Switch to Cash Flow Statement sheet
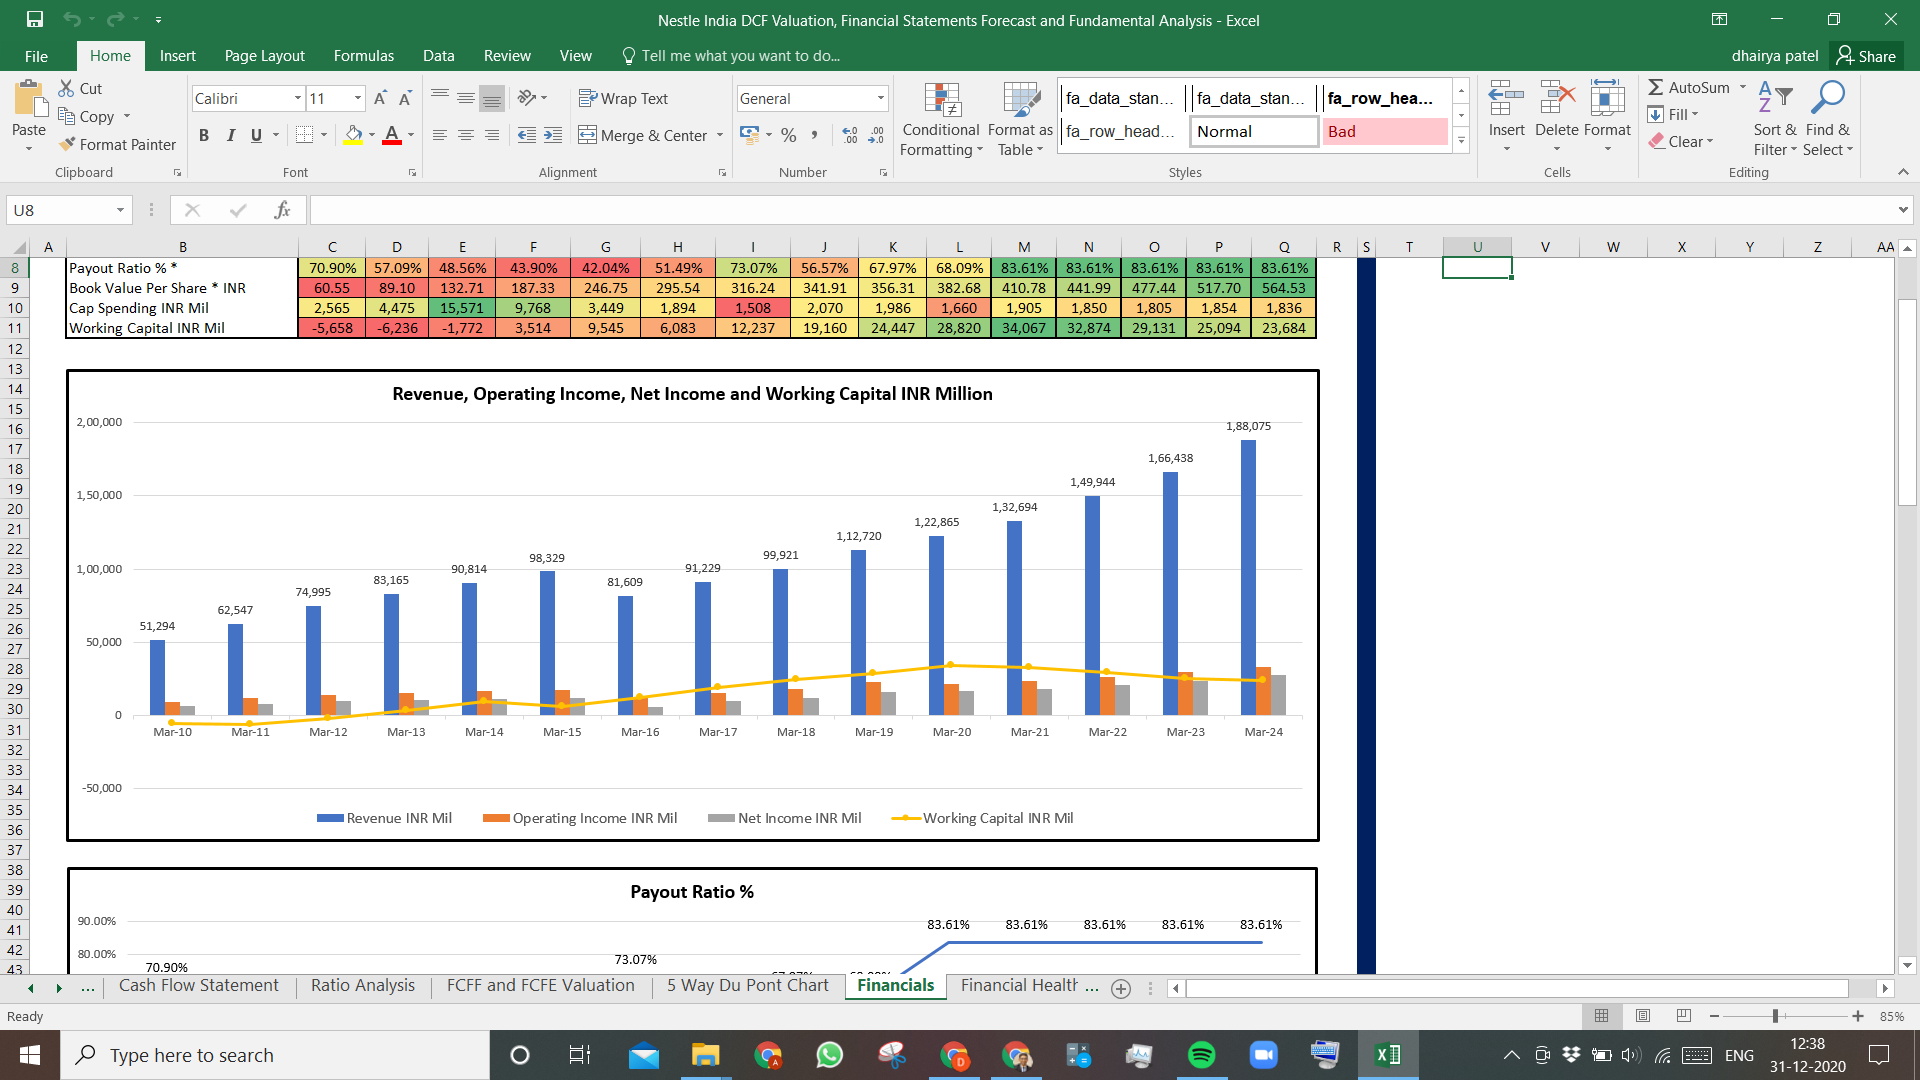This screenshot has width=1920, height=1080. 198,985
